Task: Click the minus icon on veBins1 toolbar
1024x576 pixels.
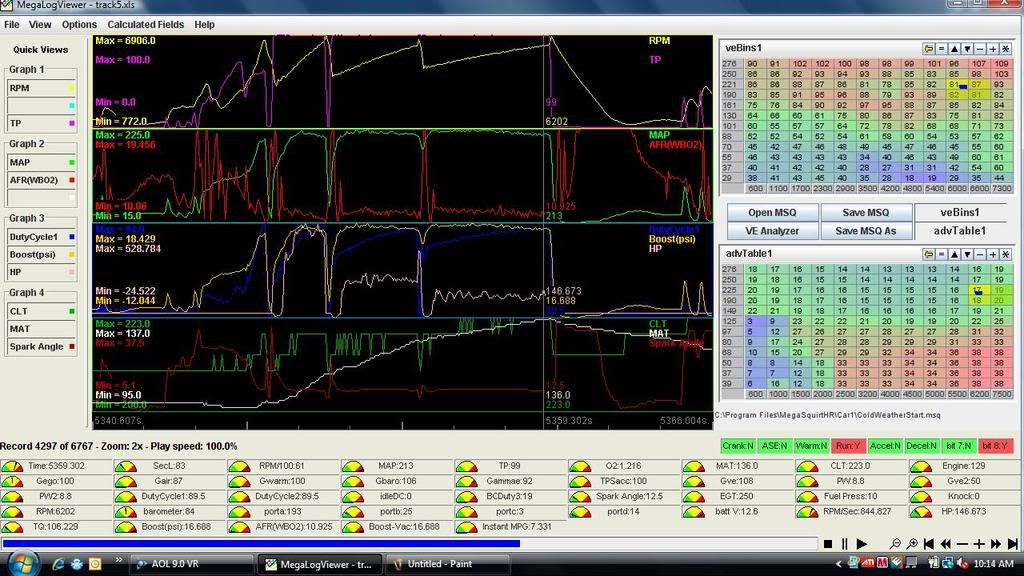Action: coord(980,48)
